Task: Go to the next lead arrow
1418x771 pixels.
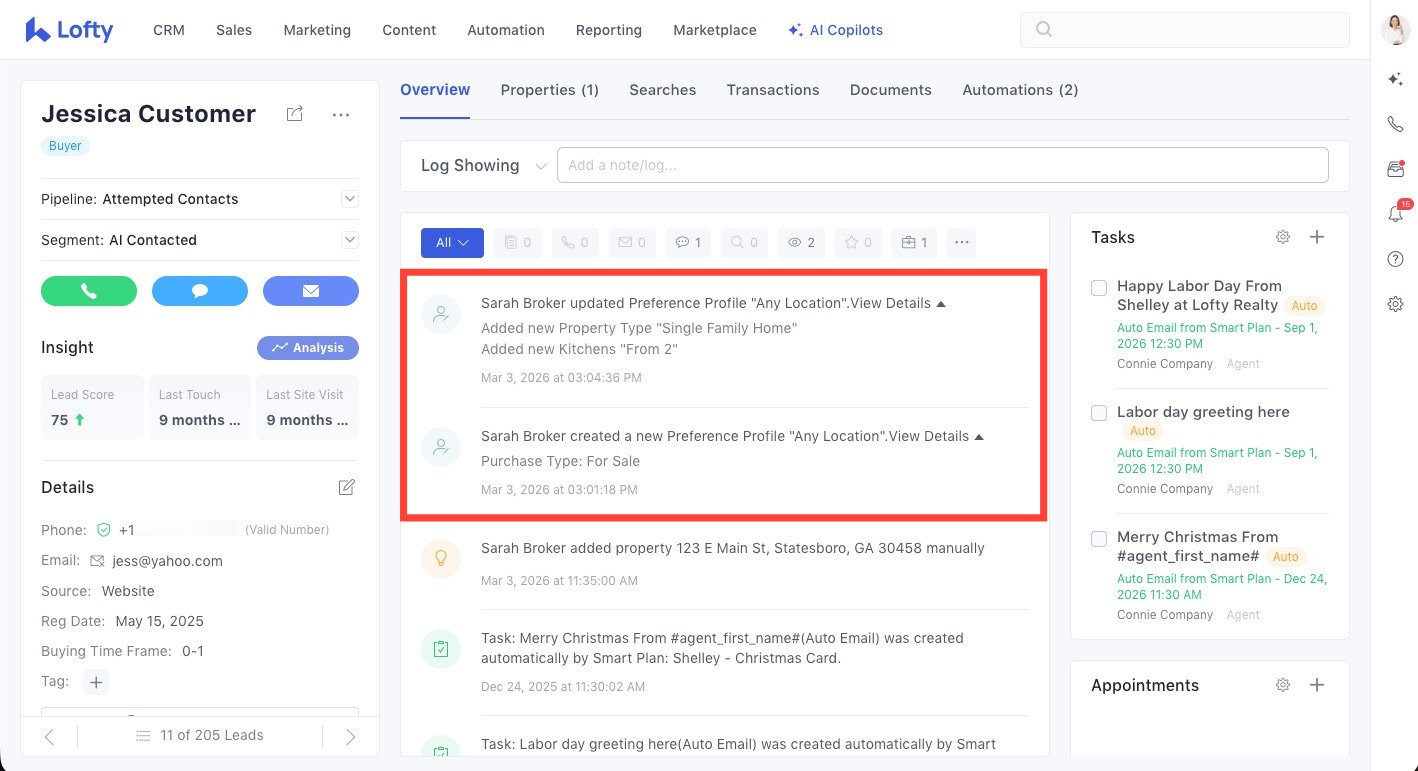Action: [350, 736]
